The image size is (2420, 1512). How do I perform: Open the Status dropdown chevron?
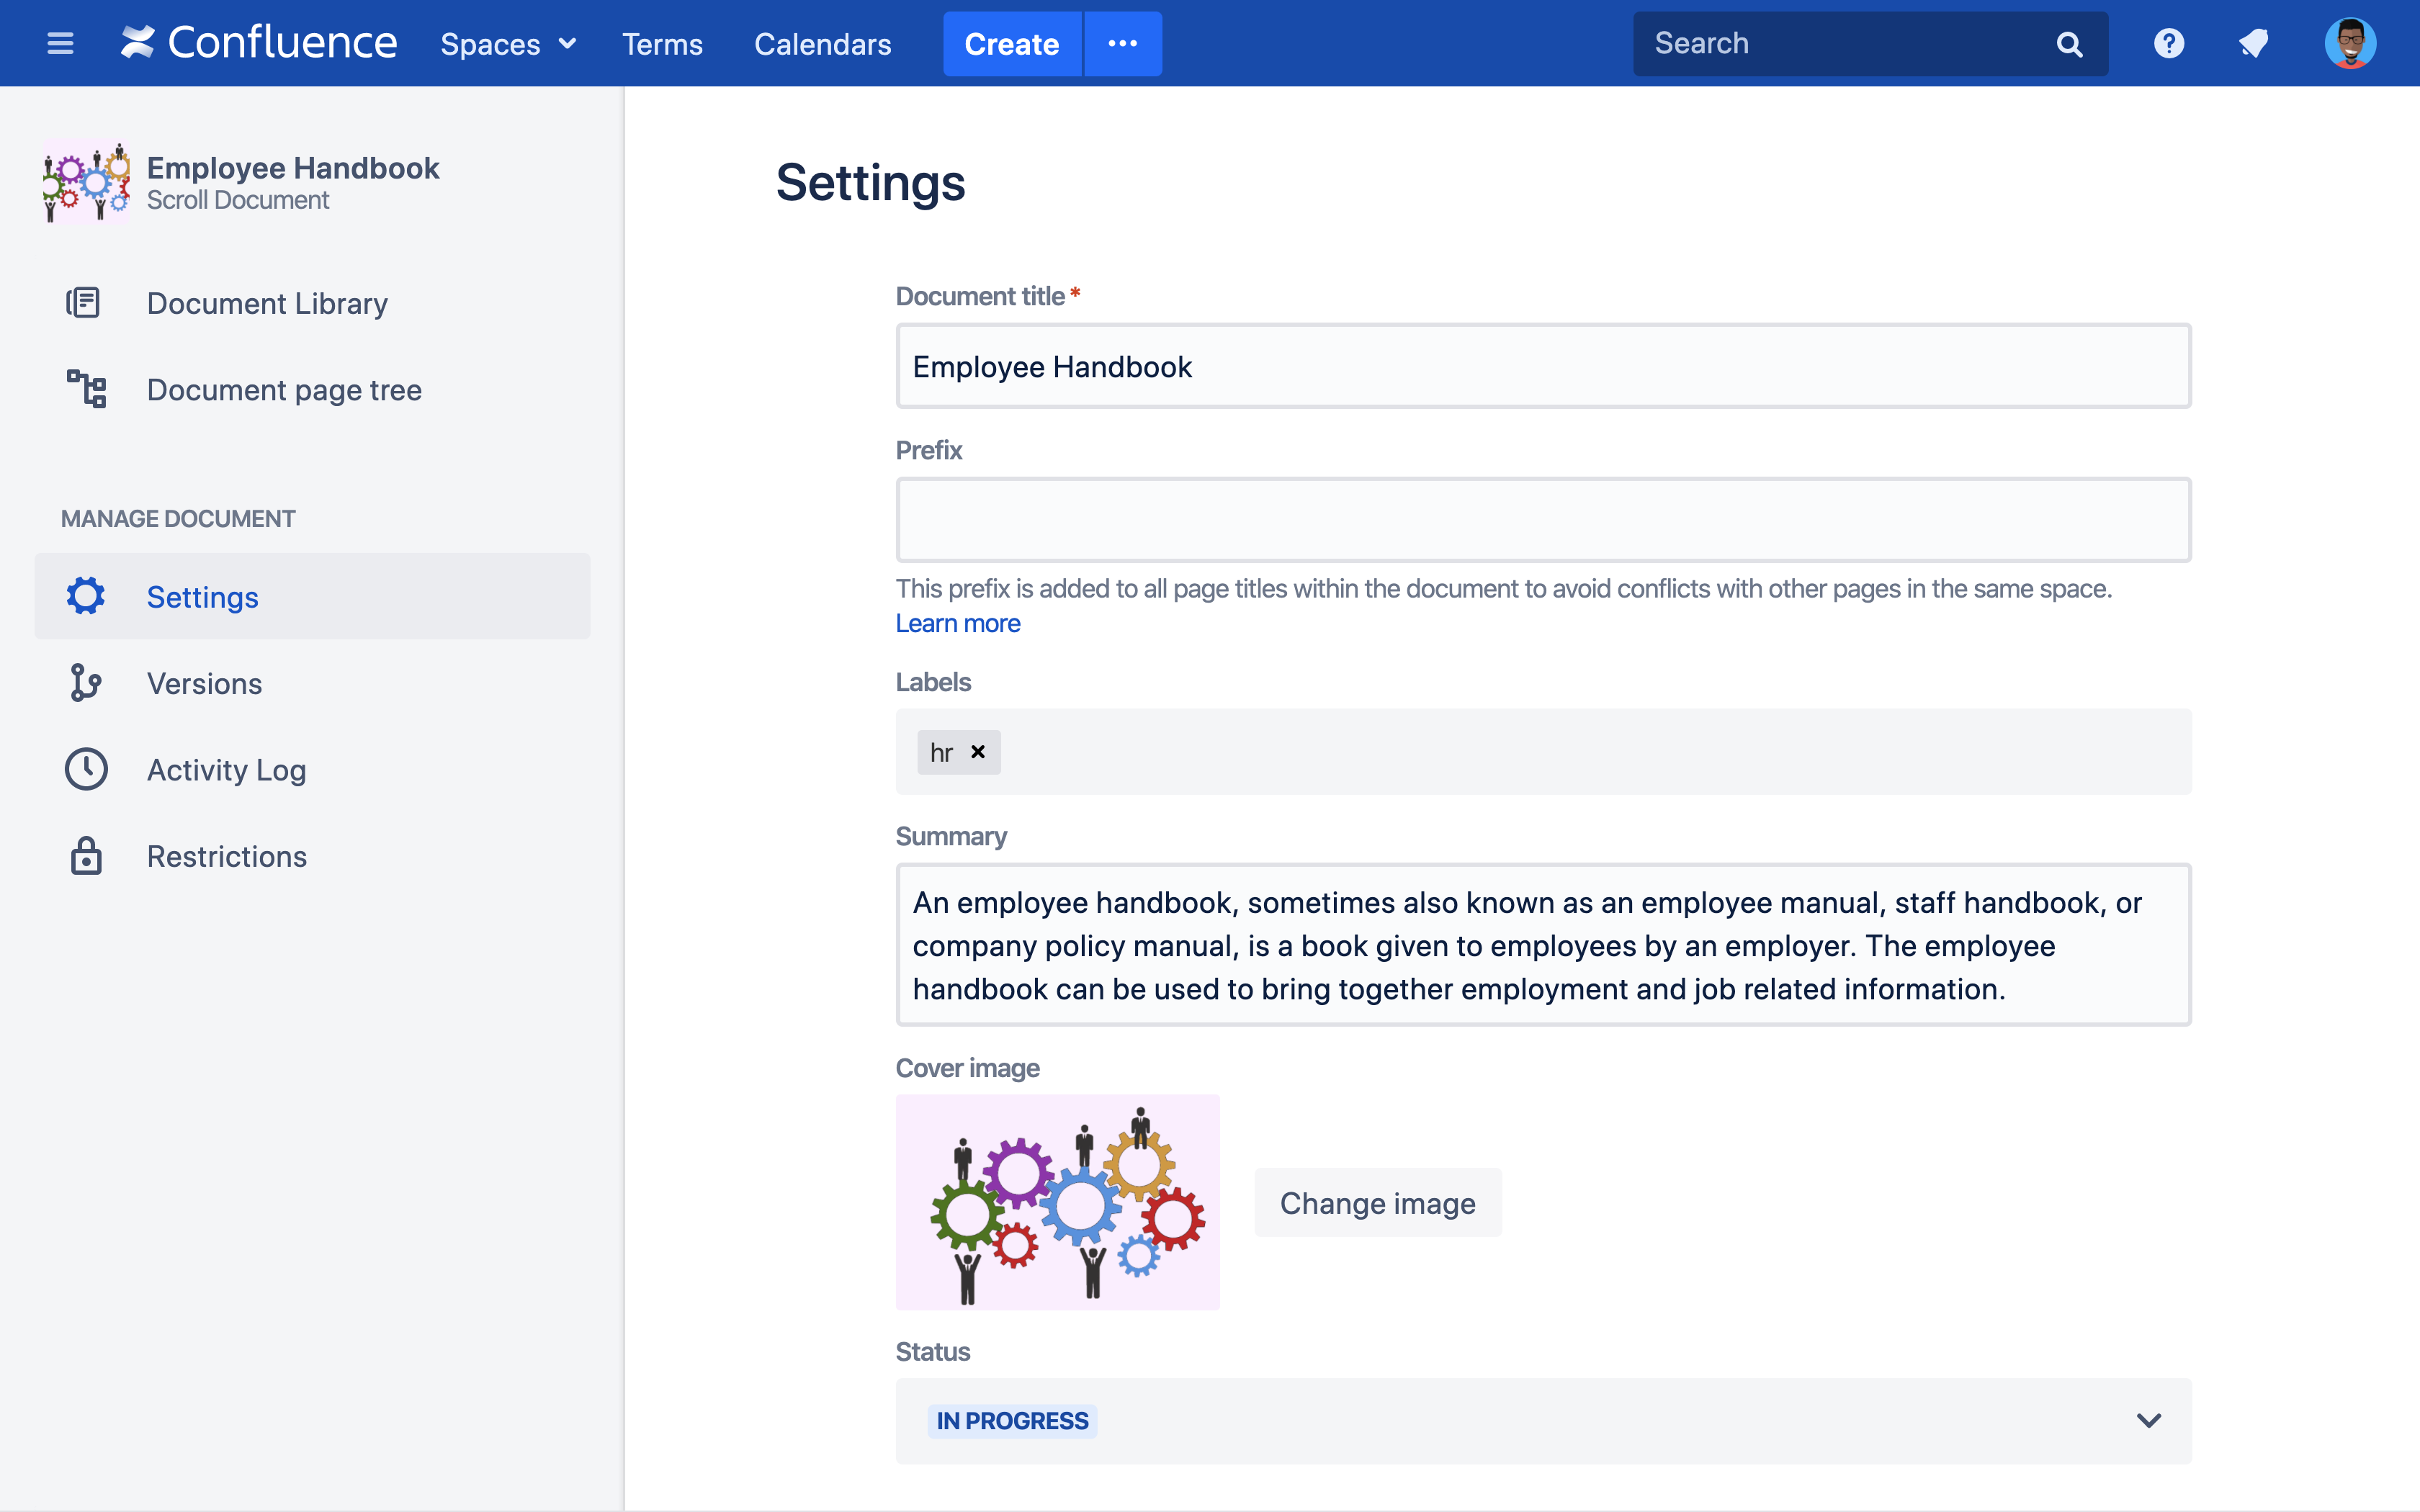[2148, 1420]
